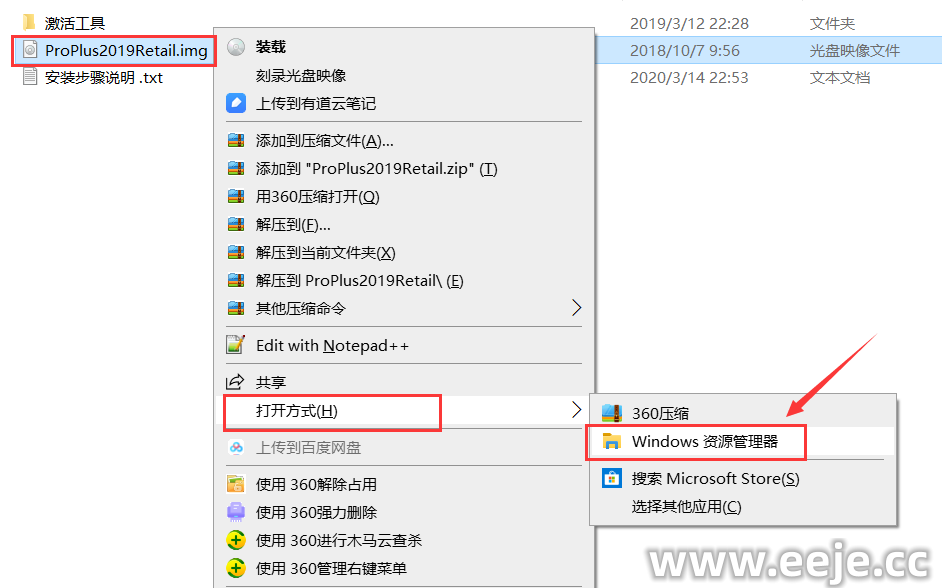Click the disc icon beside 装载
942x588 pixels.
pyautogui.click(x=236, y=47)
